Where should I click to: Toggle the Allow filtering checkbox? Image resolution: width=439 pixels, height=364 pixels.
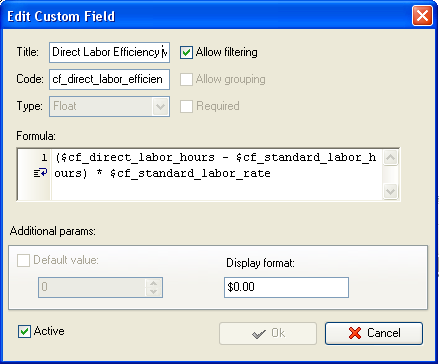[x=186, y=52]
